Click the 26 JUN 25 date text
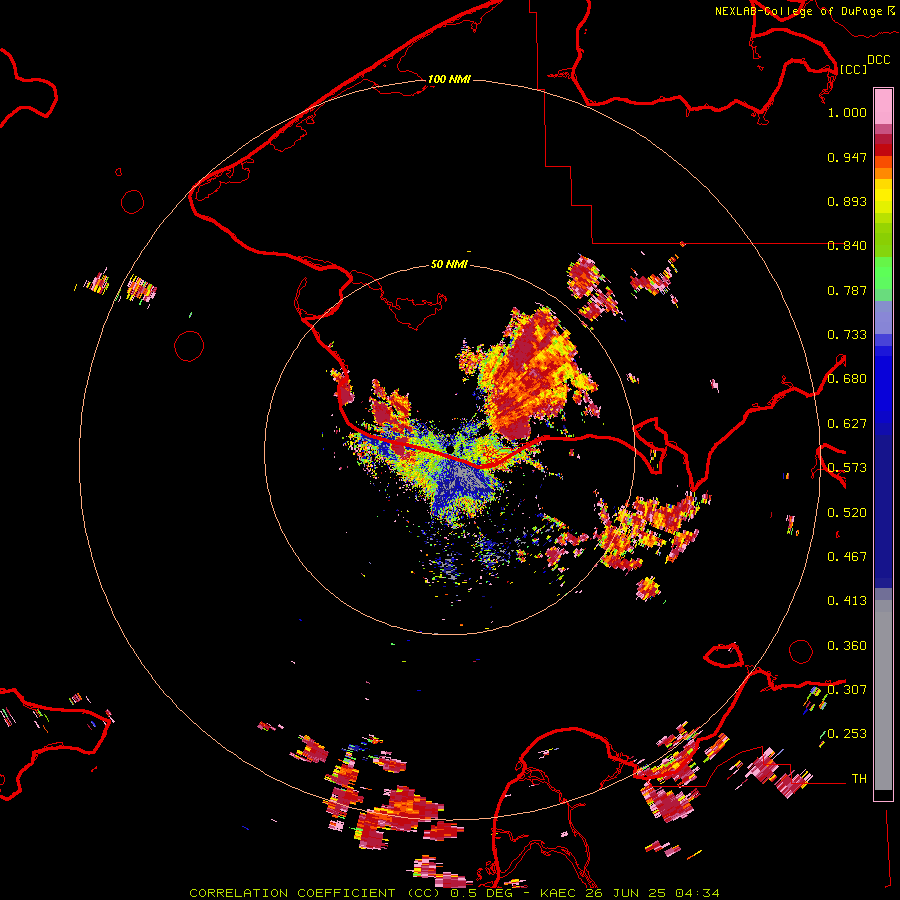This screenshot has height=900, width=900. [x=625, y=893]
